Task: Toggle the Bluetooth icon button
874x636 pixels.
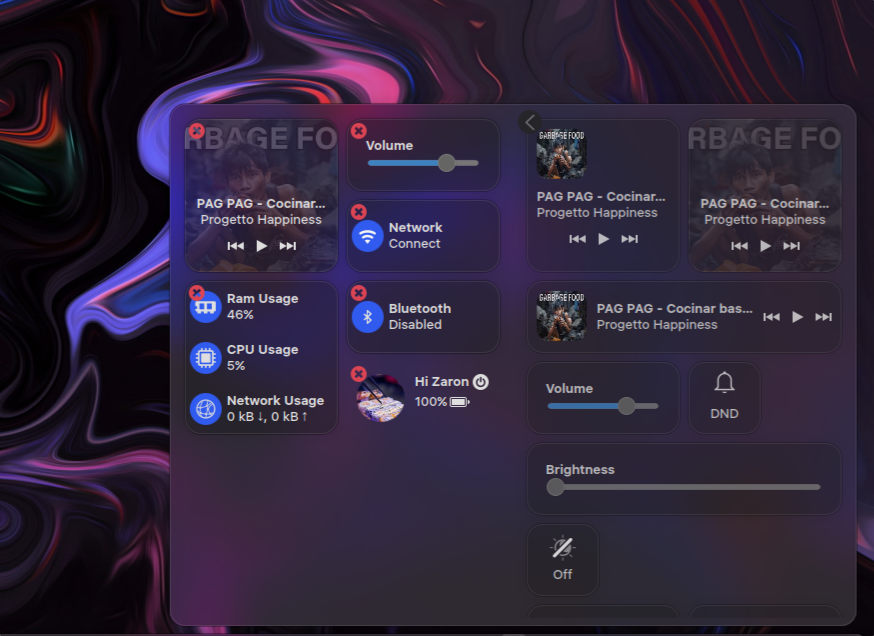Action: pos(367,317)
